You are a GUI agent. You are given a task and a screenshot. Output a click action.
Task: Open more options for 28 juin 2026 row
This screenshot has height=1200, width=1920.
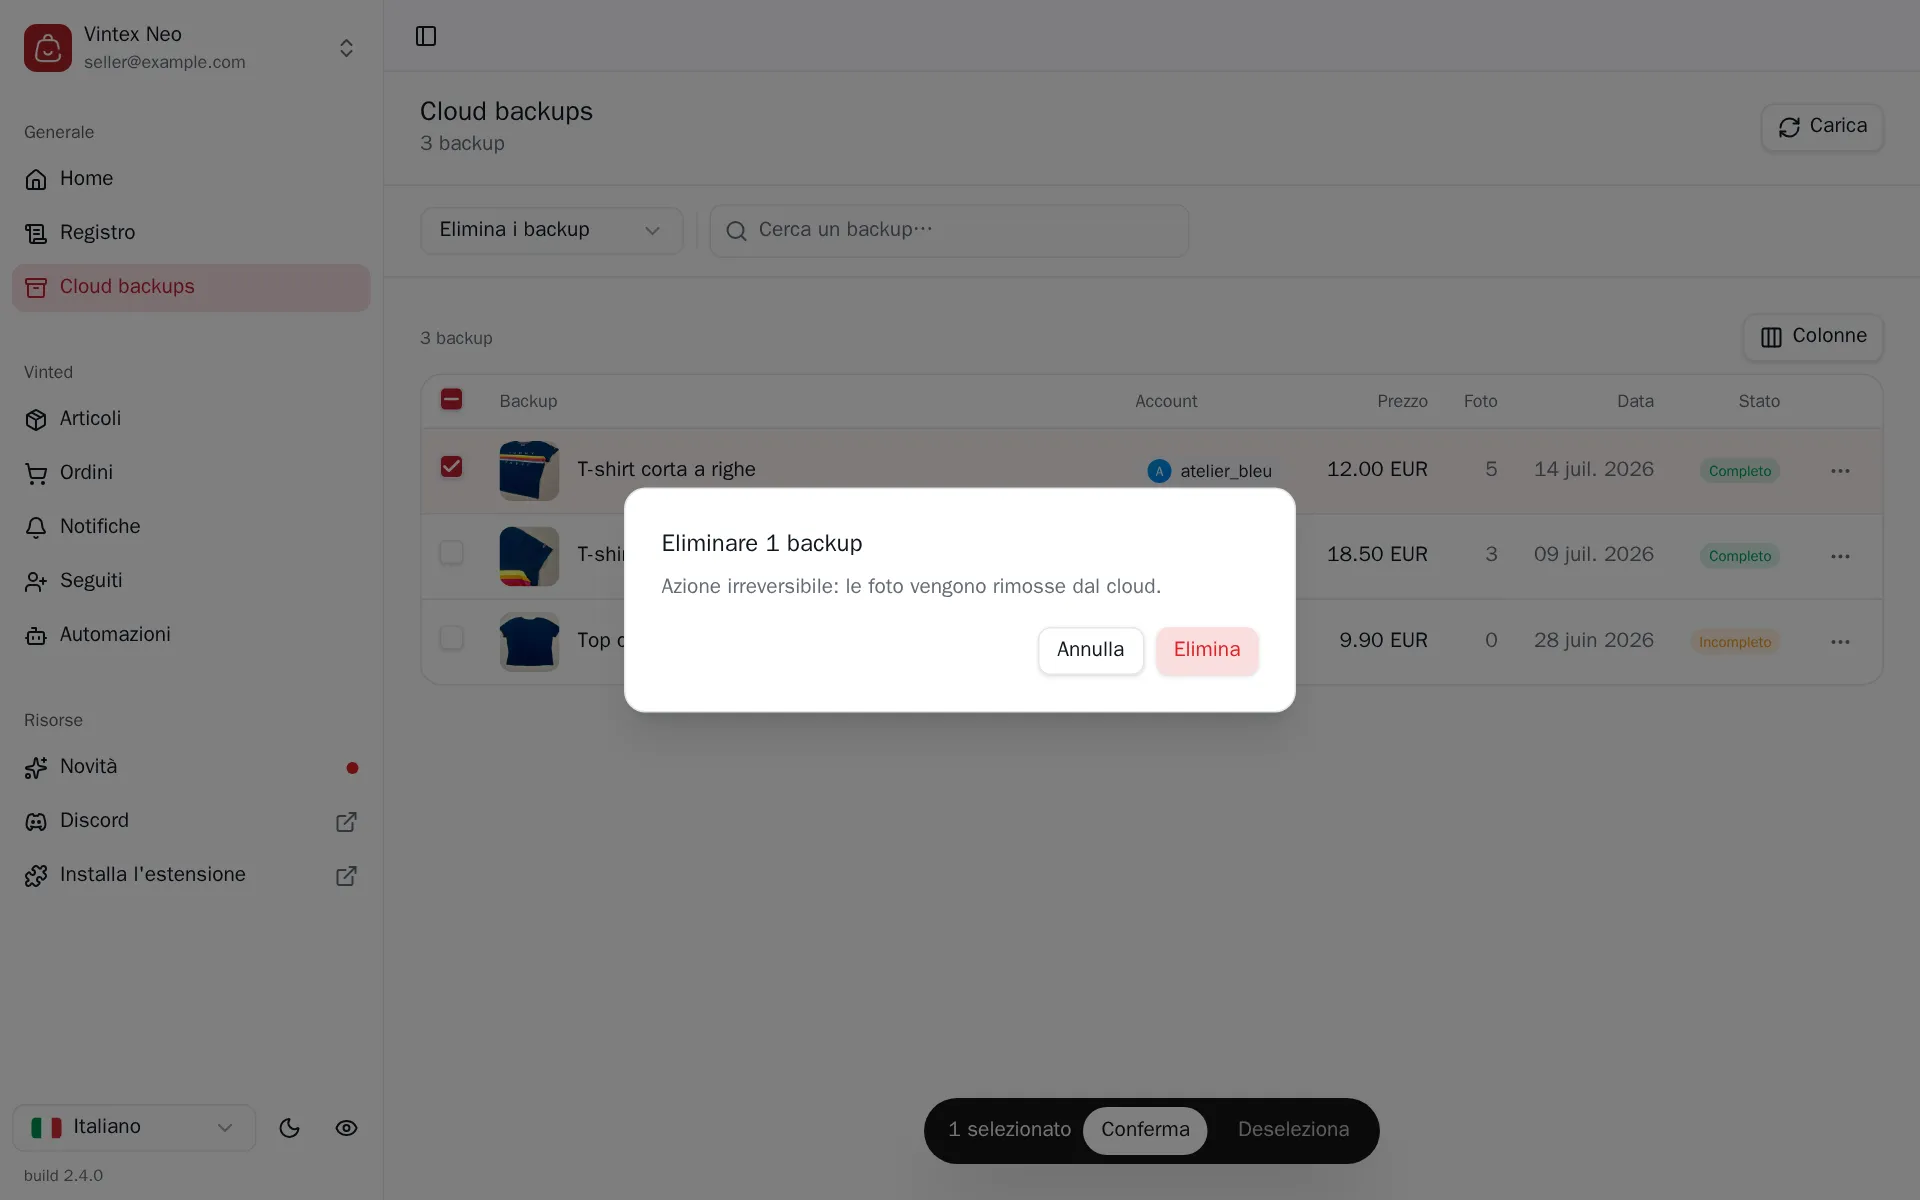(x=1840, y=642)
